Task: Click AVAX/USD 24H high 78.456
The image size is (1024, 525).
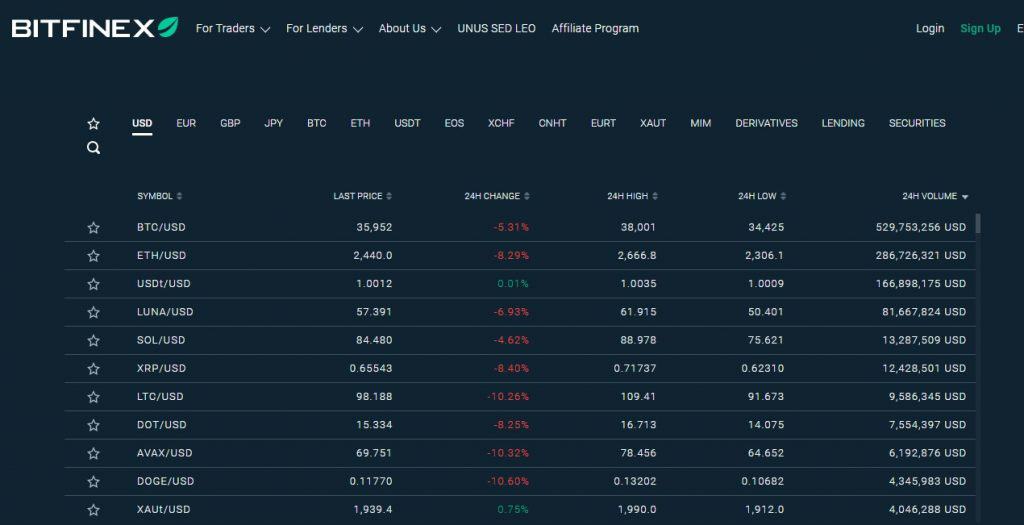Action: point(638,453)
